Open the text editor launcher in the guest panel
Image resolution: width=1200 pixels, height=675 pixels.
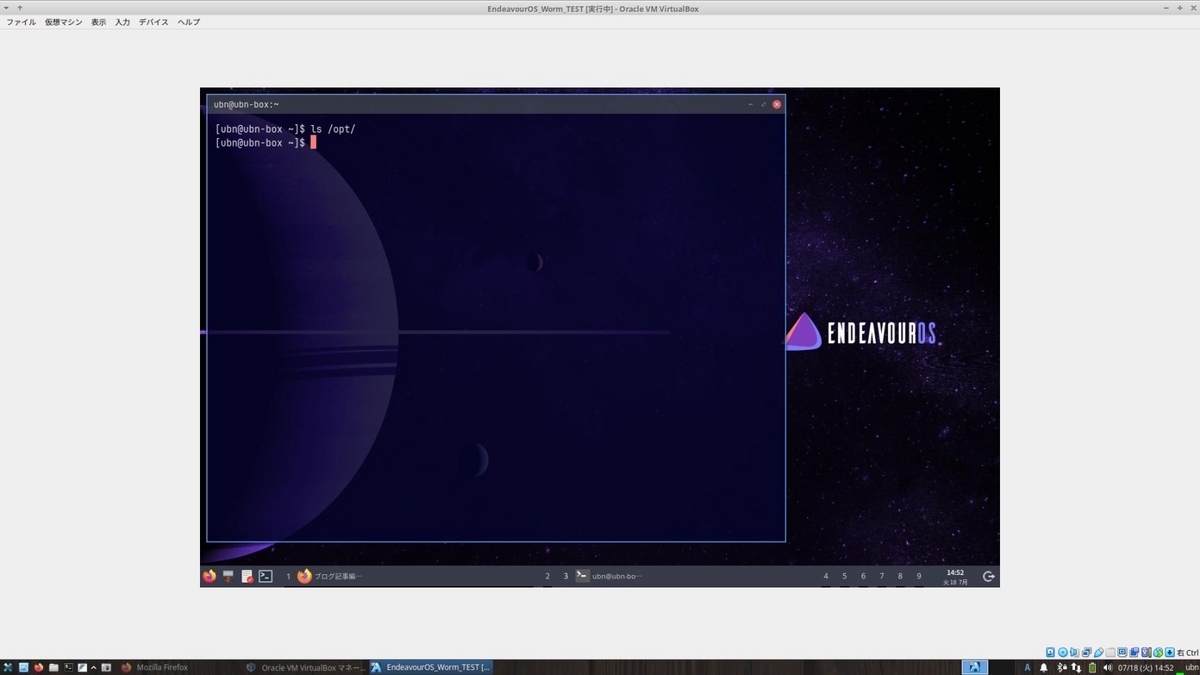coord(247,576)
